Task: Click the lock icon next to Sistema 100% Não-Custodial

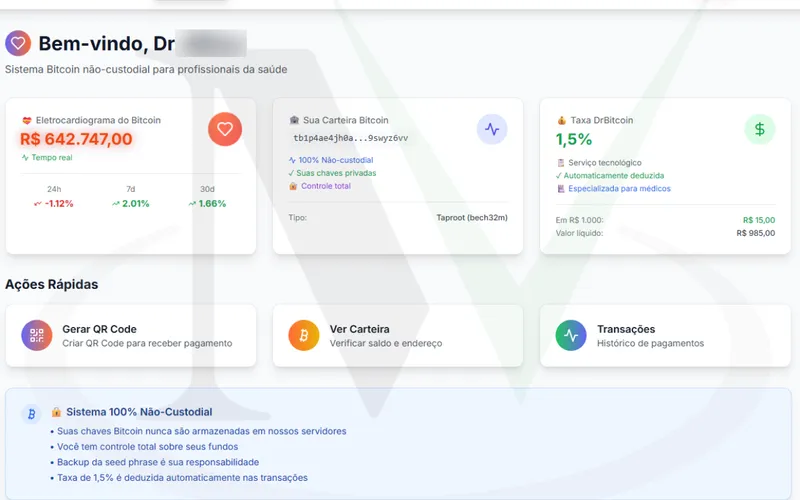Action: tap(56, 412)
